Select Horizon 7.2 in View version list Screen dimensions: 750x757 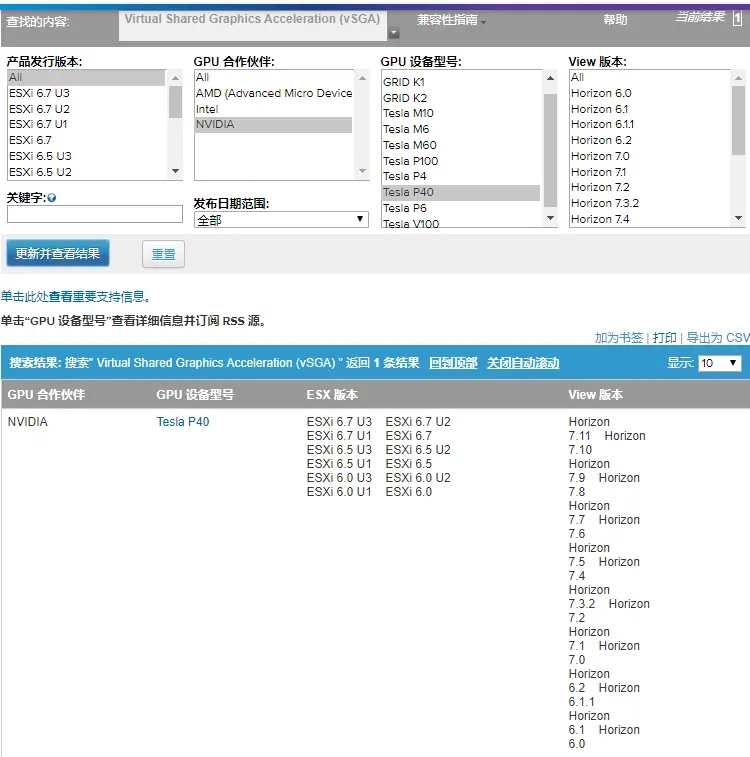coord(650,187)
